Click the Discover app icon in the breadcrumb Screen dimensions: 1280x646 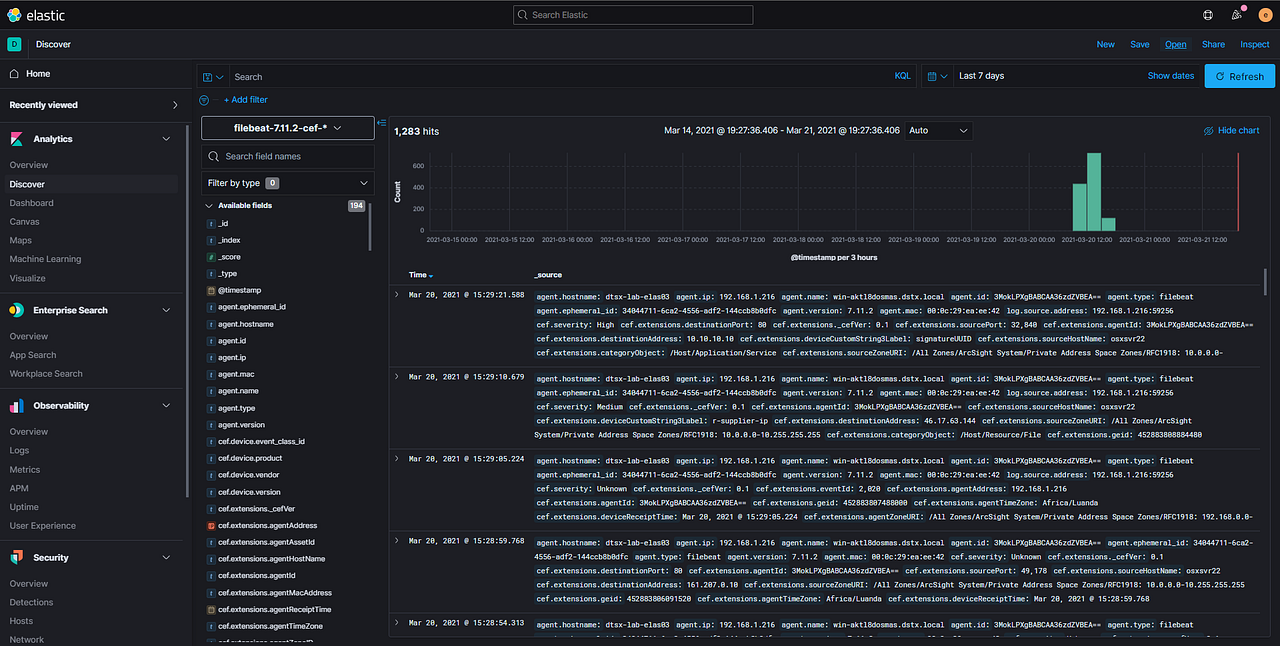(14, 44)
